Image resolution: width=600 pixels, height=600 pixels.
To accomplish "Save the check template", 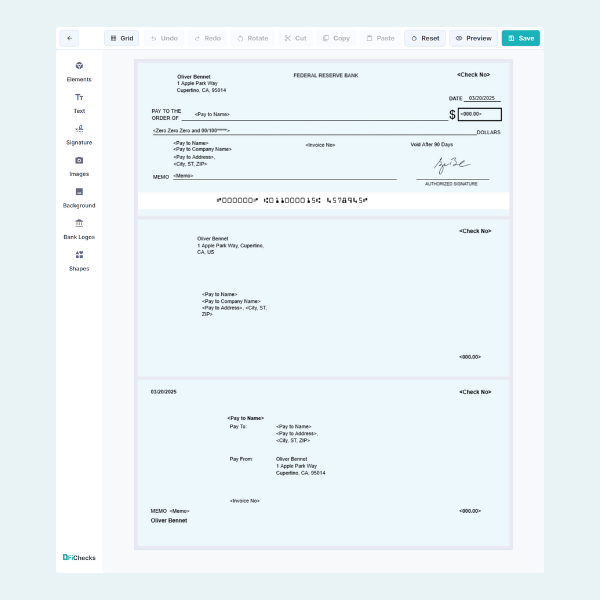I will (521, 38).
